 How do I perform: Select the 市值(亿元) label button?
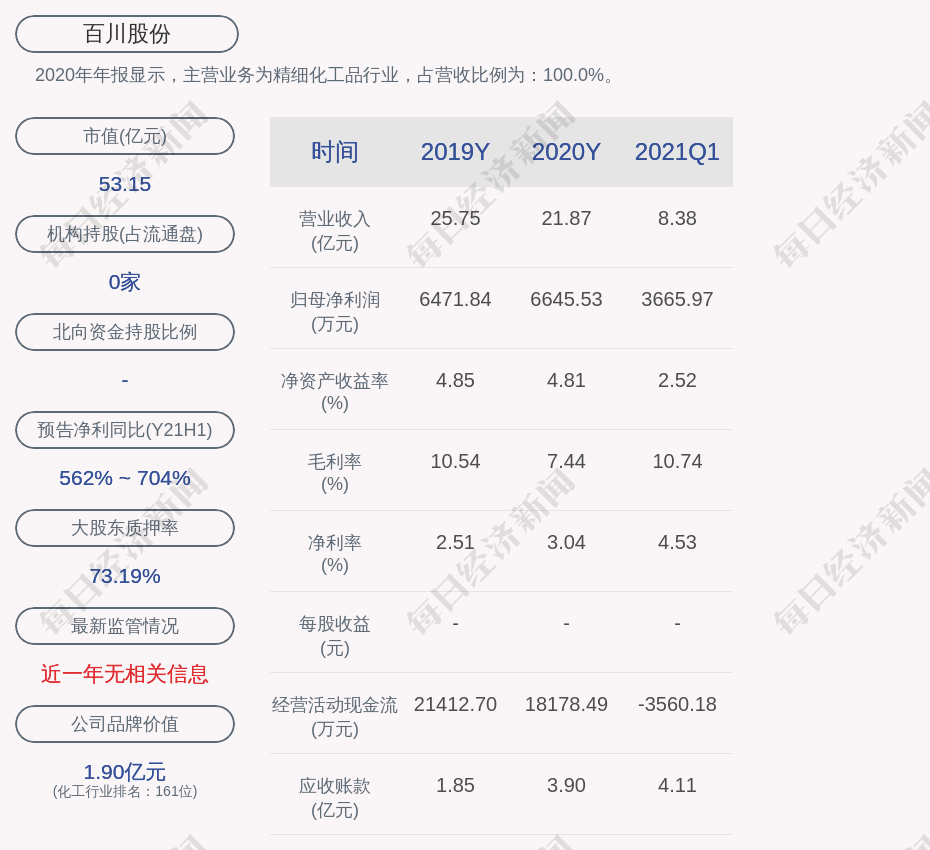[125, 136]
